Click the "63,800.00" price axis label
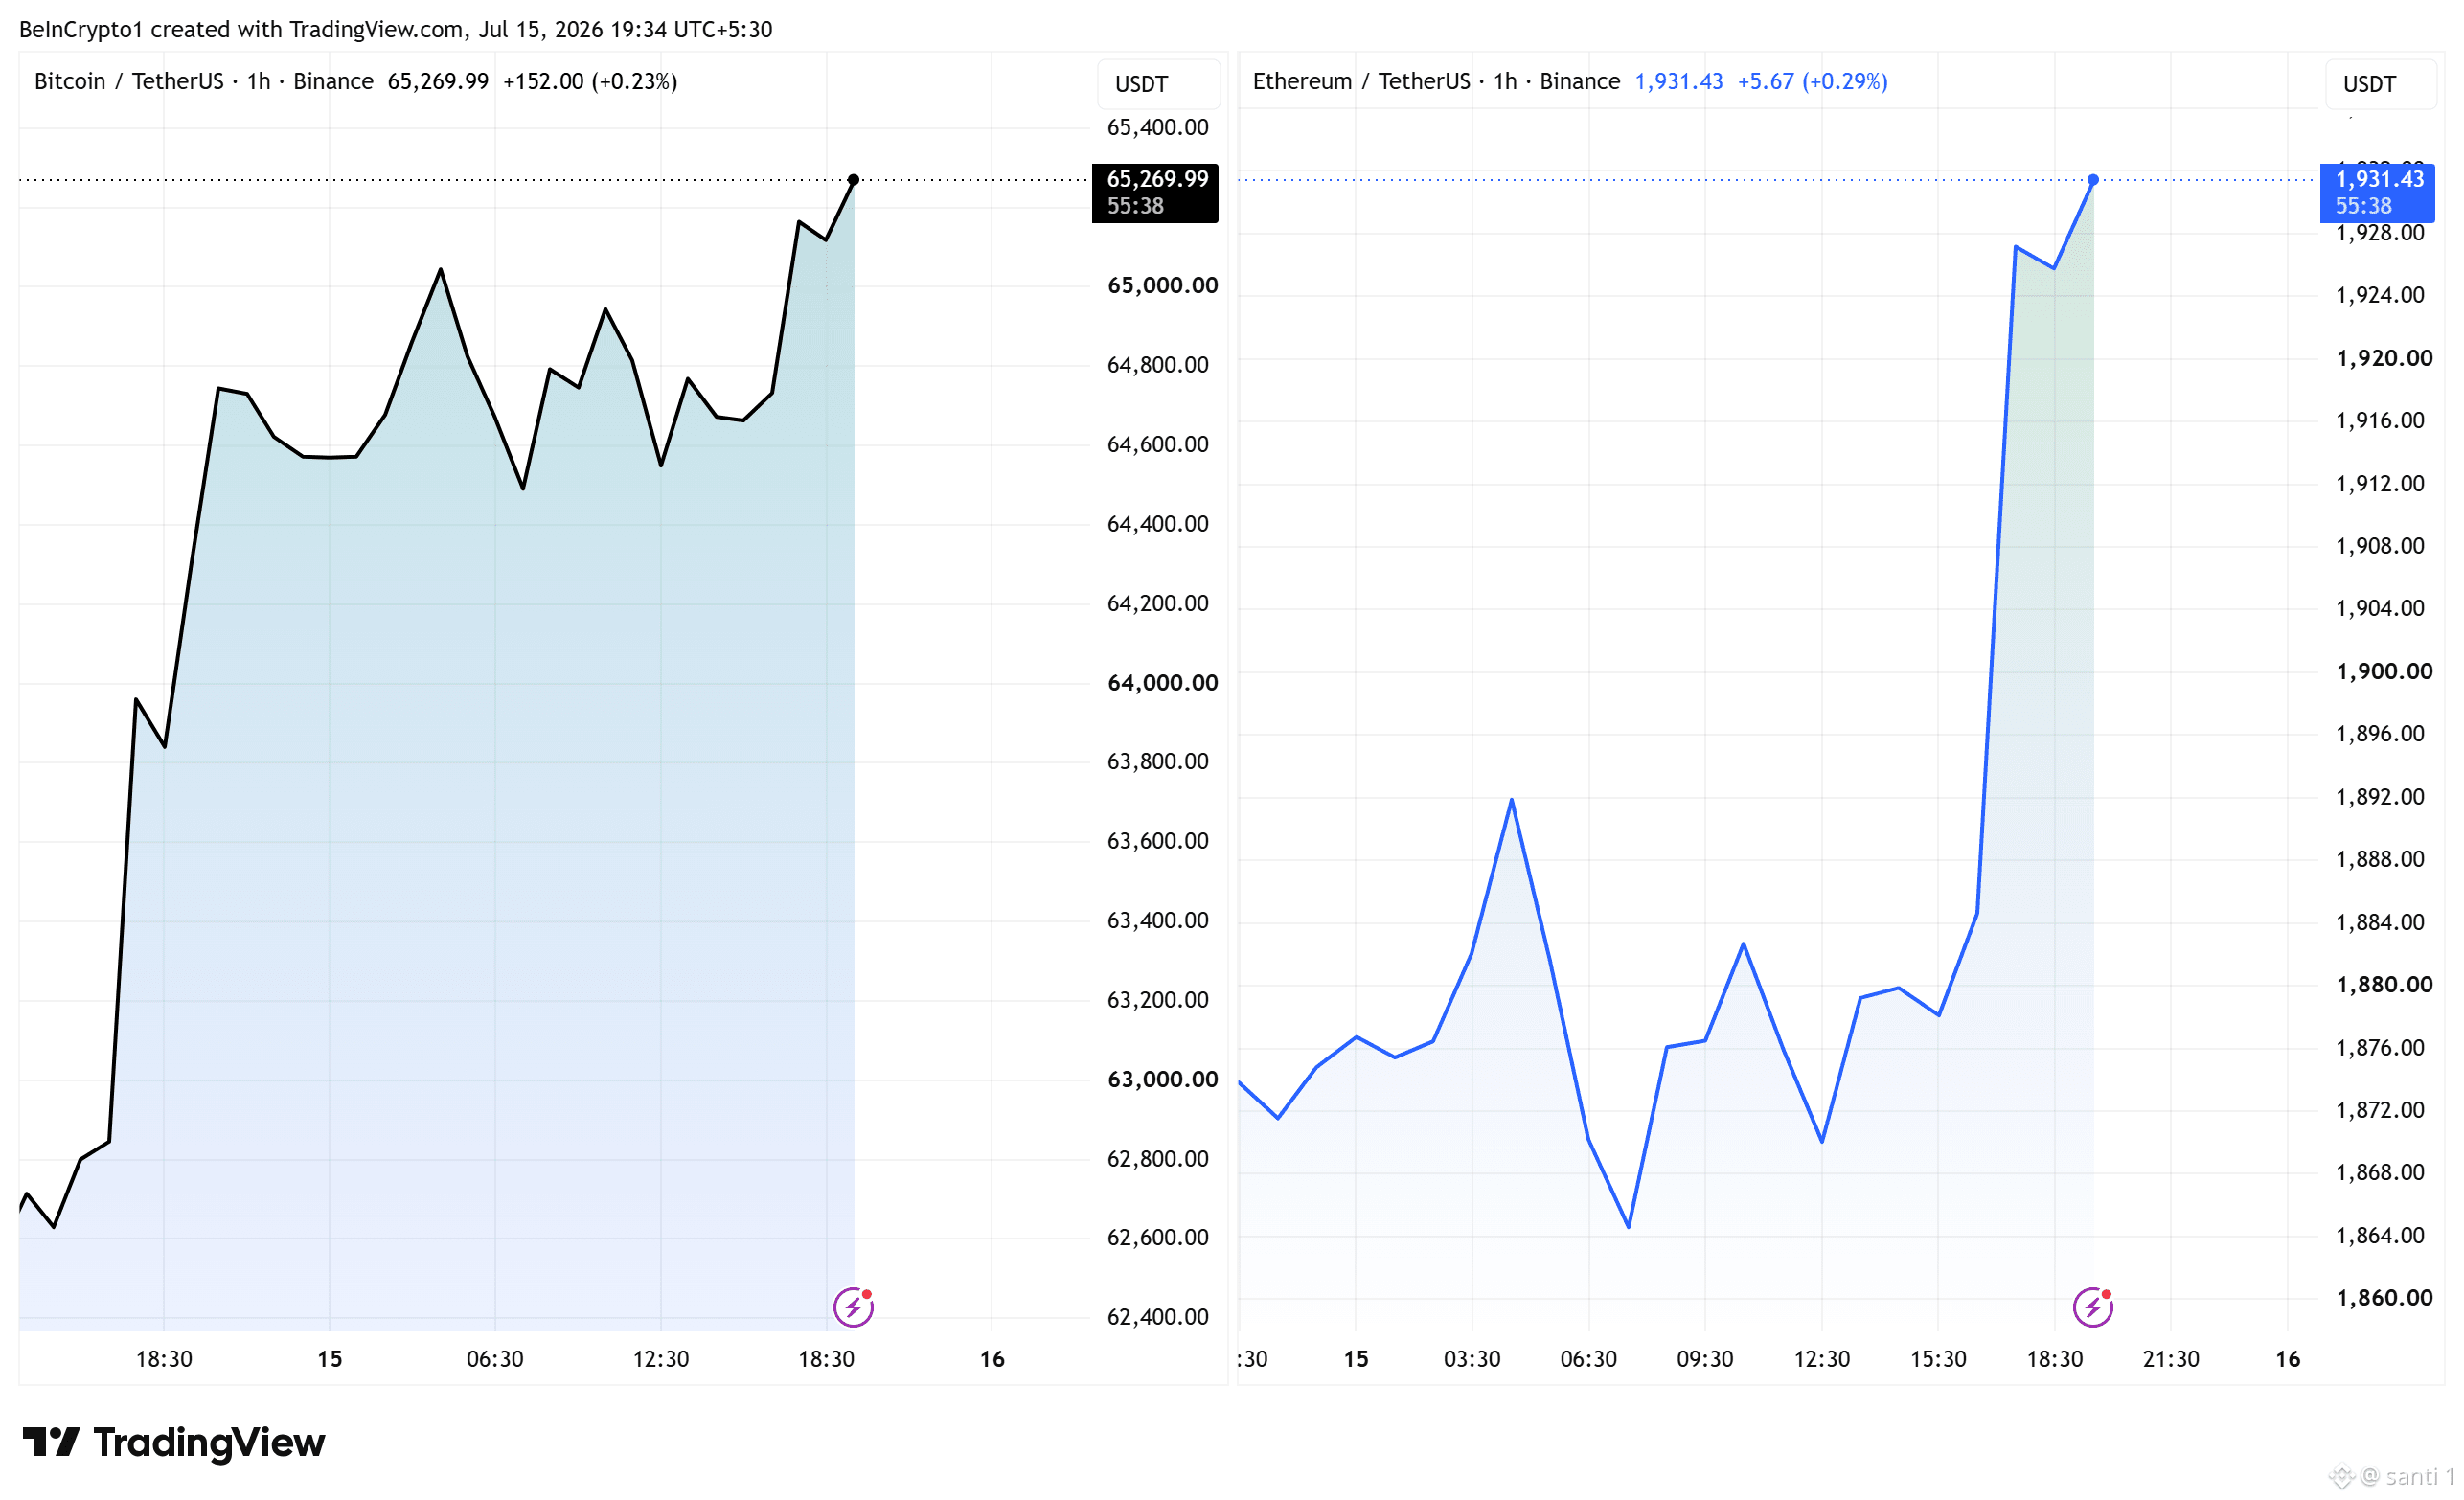This screenshot has width=2464, height=1500. click(x=1158, y=761)
